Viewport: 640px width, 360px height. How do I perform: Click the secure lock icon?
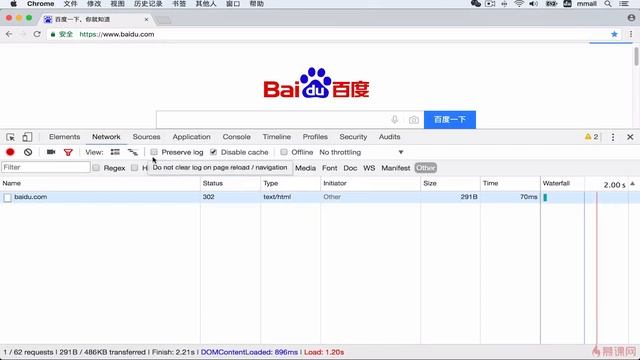(53, 34)
